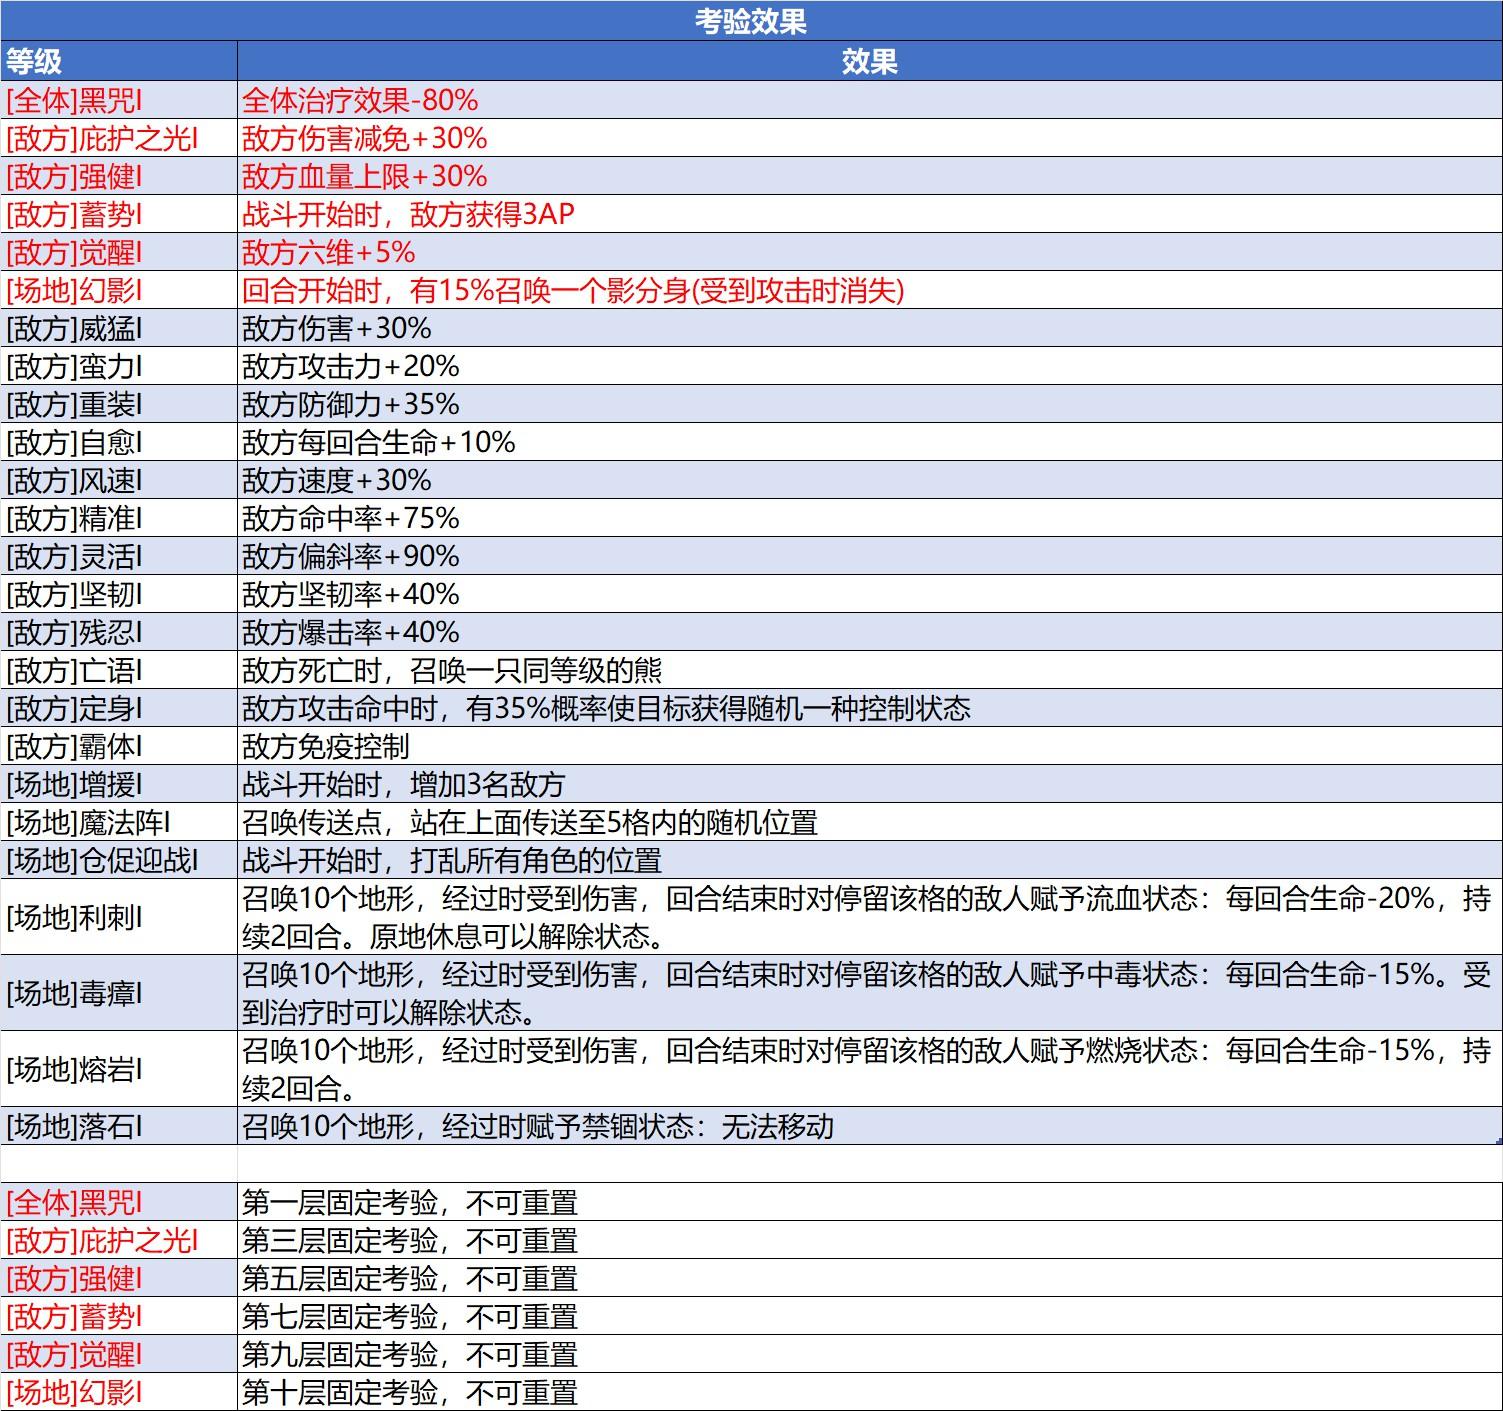Click the [场地]利刺I cell
The width and height of the screenshot is (1503, 1411).
tap(119, 917)
